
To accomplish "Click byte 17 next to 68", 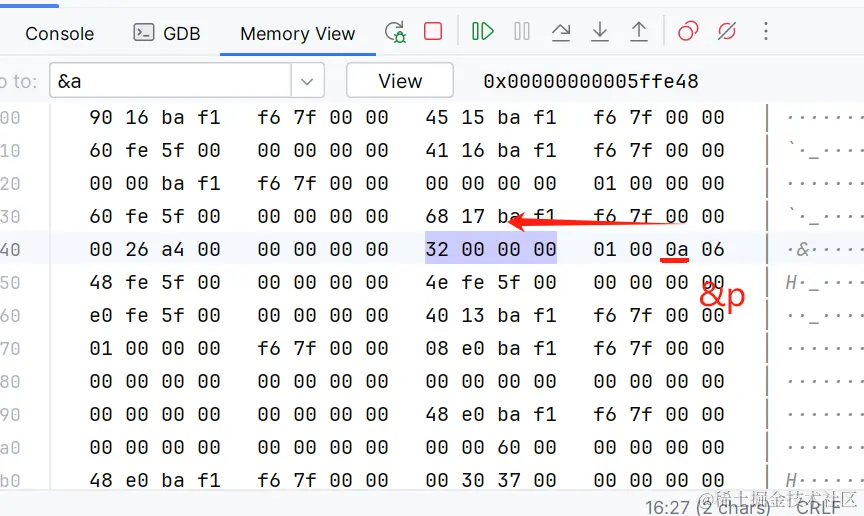I will click(x=473, y=216).
